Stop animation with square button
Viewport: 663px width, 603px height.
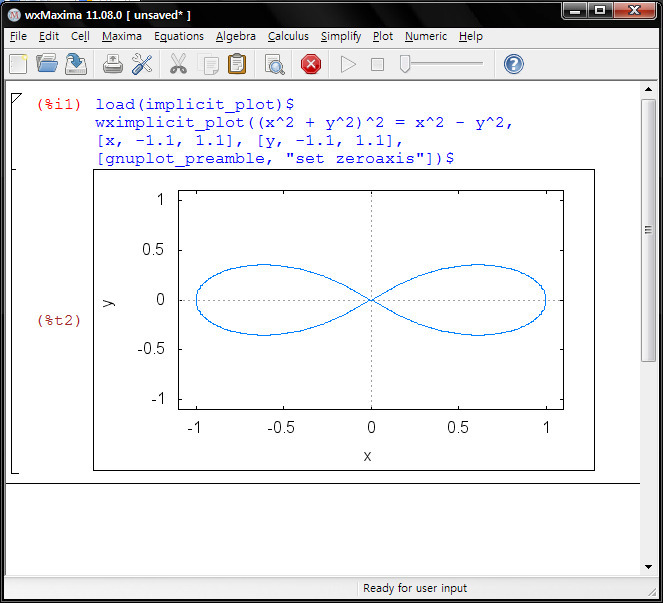point(377,65)
